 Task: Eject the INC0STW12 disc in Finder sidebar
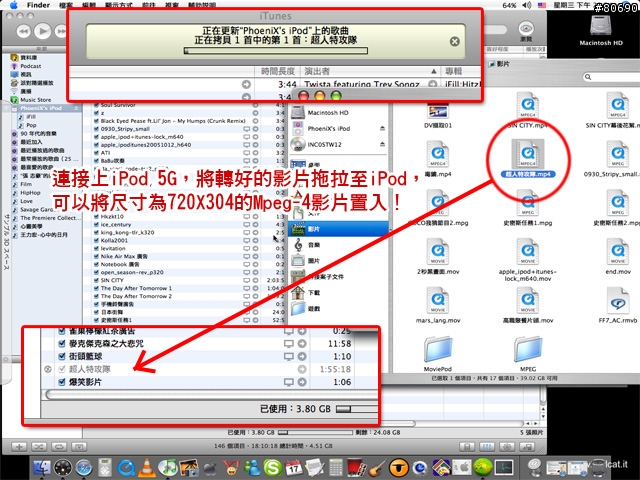click(x=382, y=144)
